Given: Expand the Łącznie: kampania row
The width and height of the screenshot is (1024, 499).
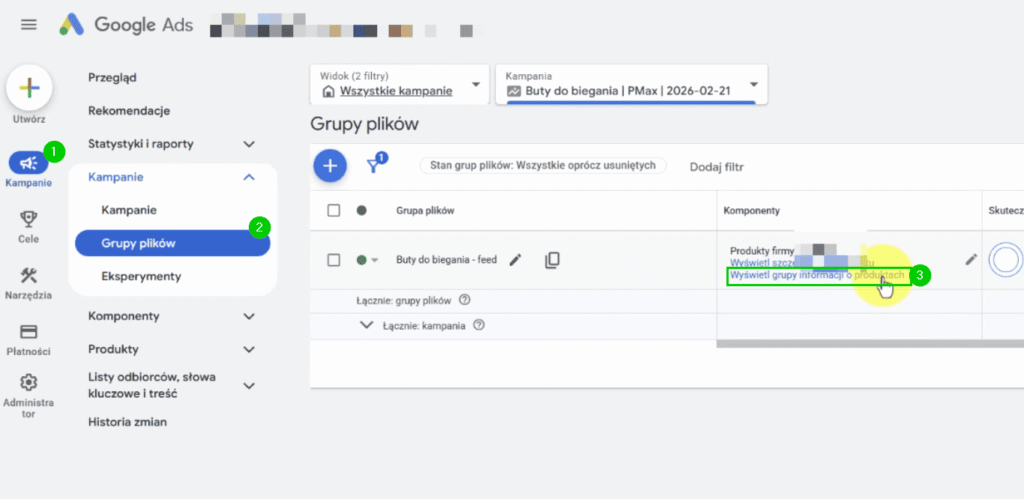Looking at the screenshot, I should point(367,325).
